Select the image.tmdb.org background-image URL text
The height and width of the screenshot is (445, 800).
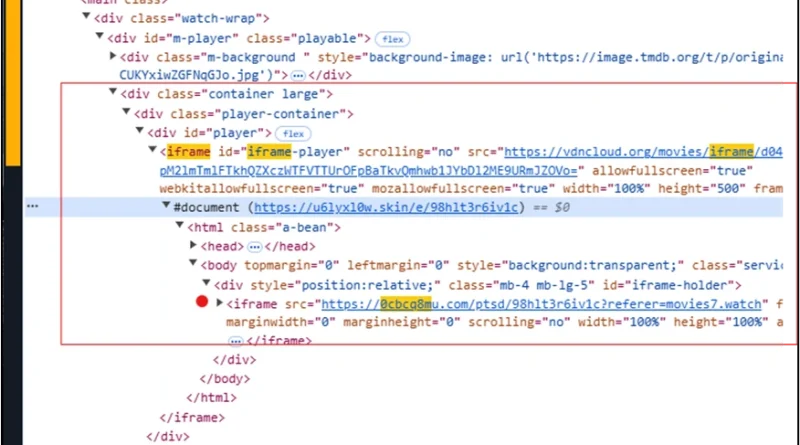[641, 57]
